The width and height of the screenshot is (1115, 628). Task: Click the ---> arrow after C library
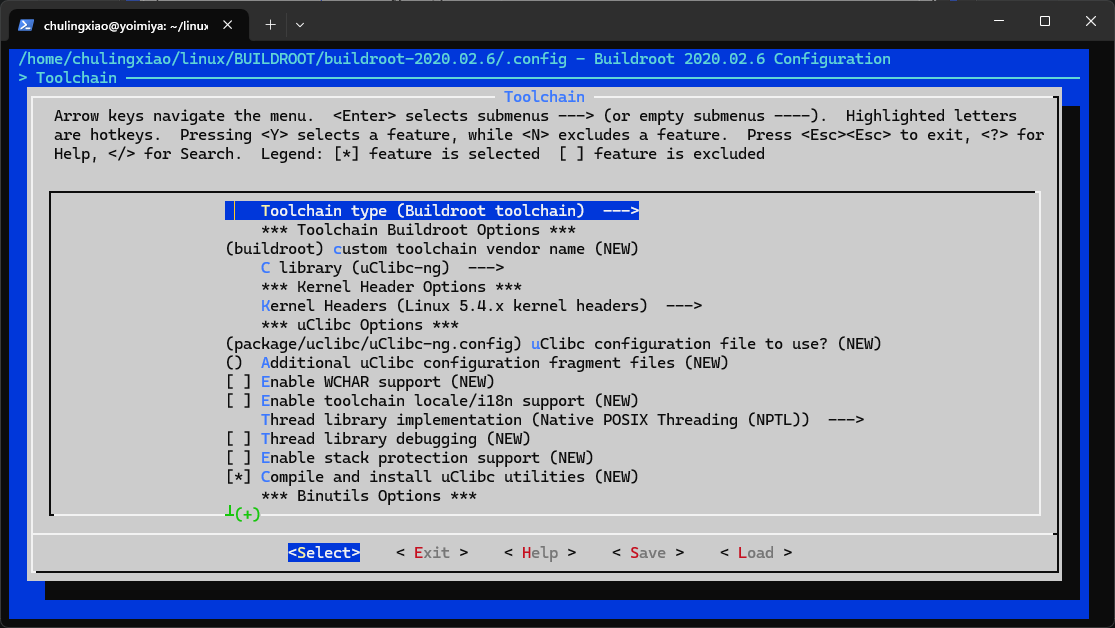tap(486, 267)
